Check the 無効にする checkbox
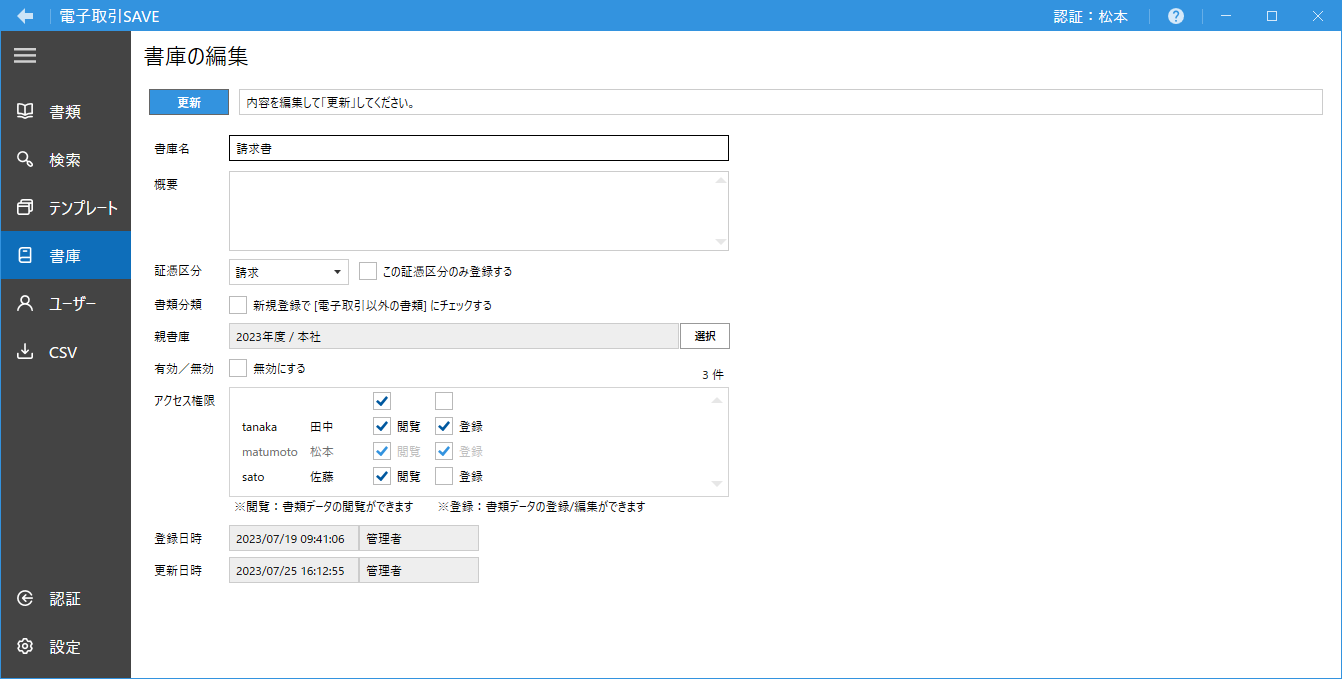 pos(237,368)
